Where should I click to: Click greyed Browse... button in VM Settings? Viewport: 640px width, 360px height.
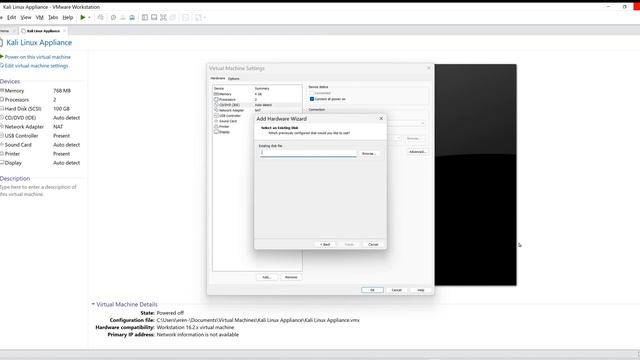click(413, 138)
